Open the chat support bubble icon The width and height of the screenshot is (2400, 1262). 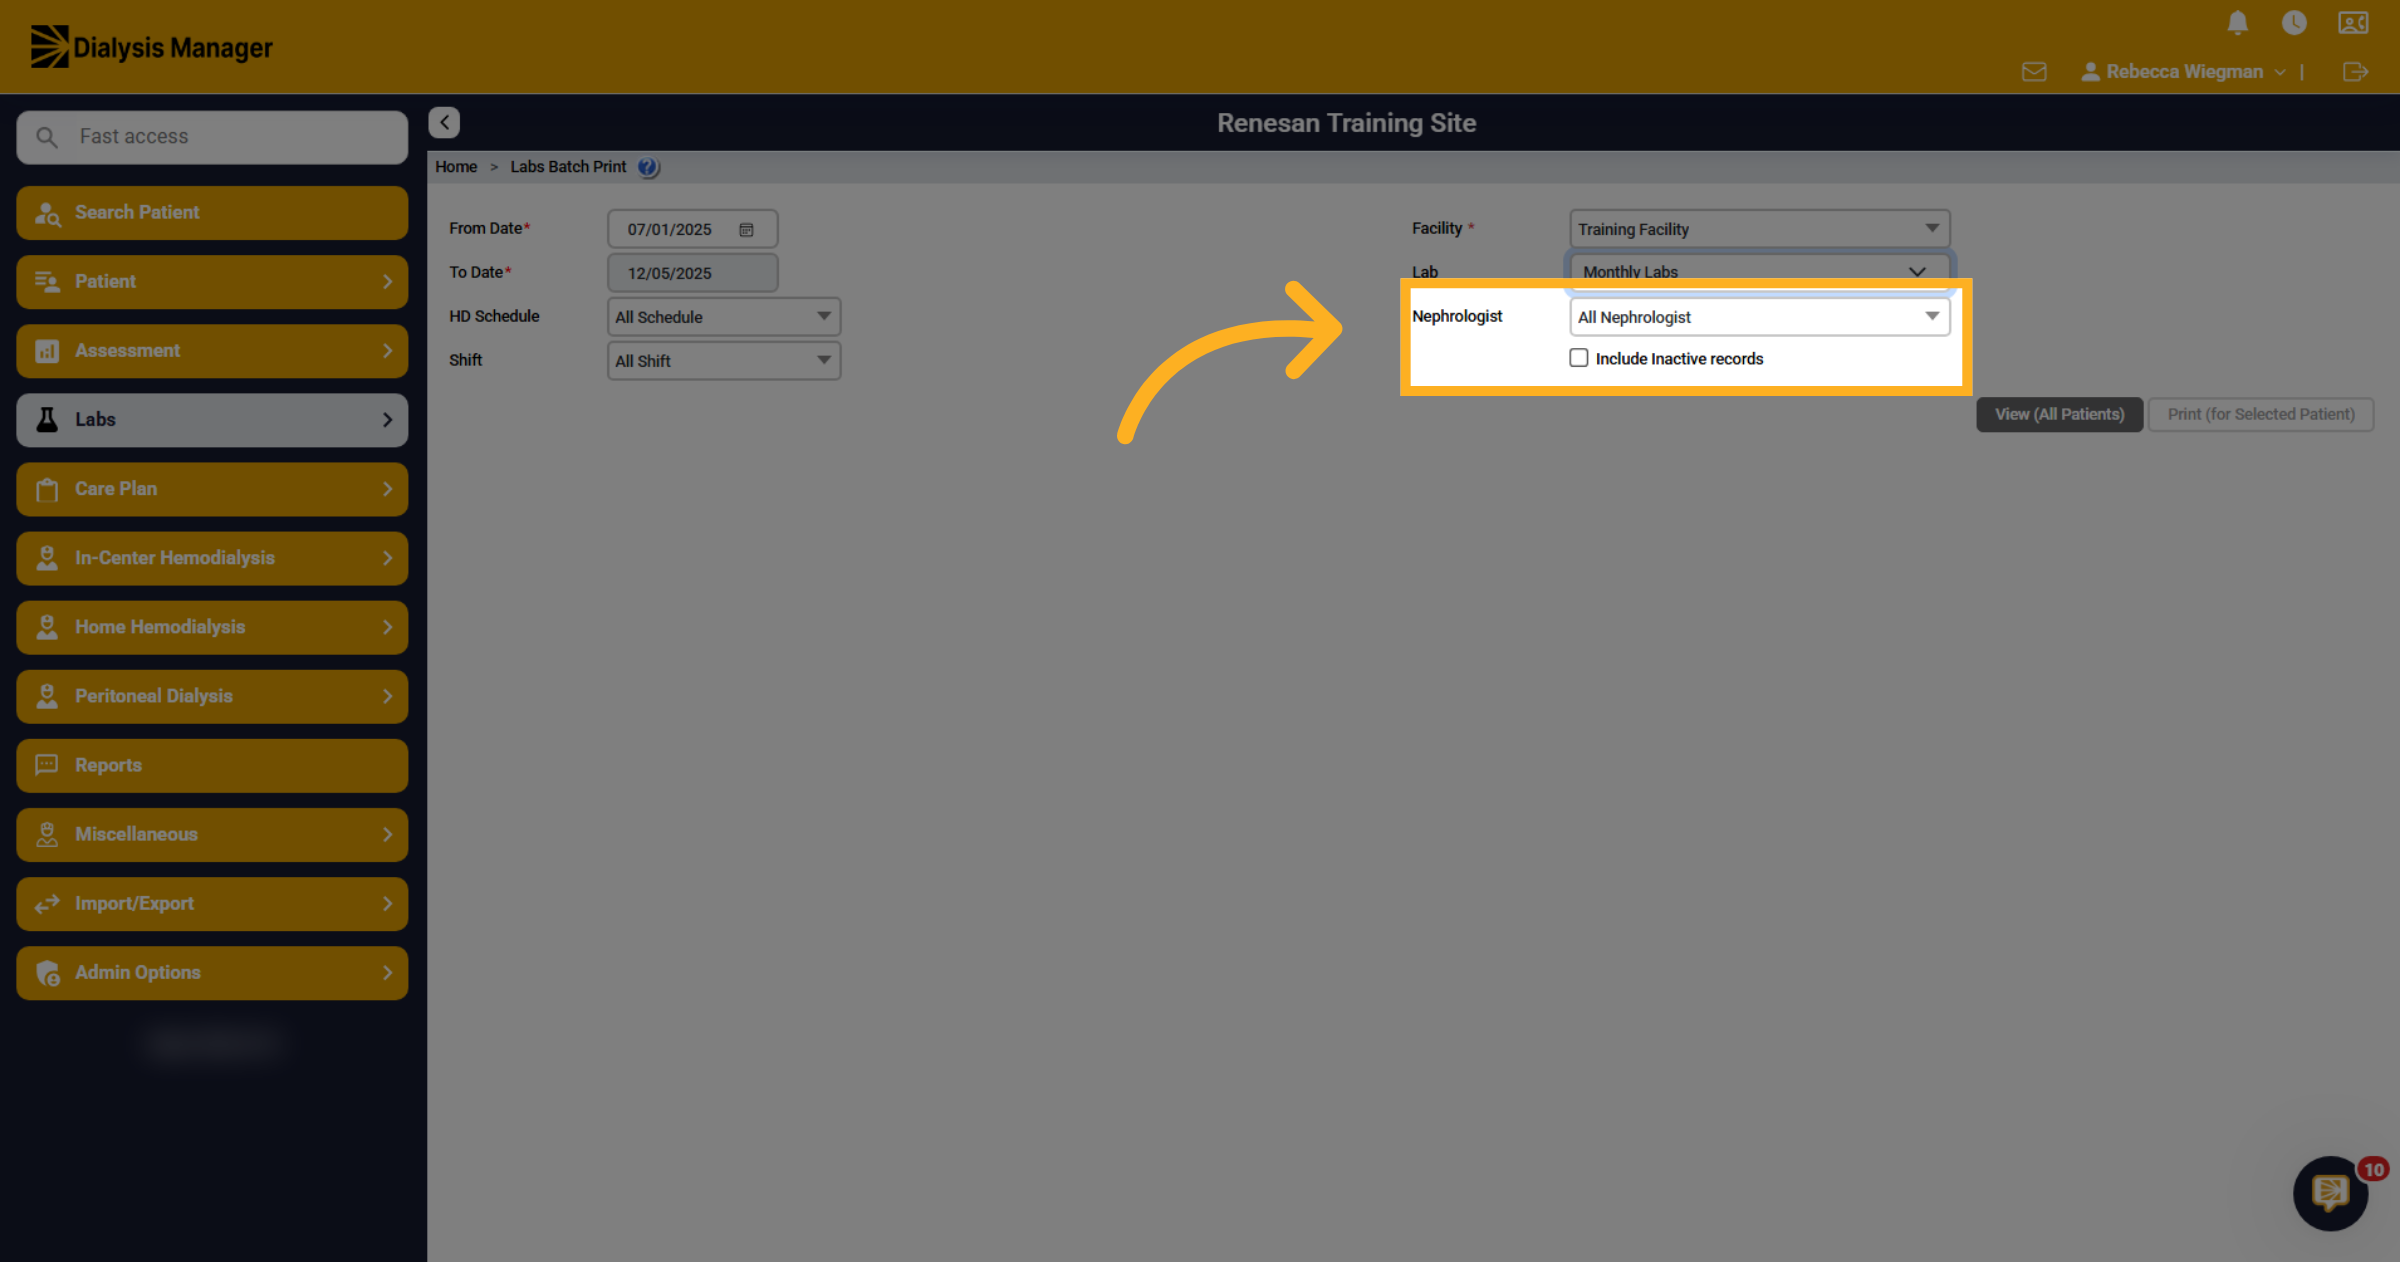tap(2331, 1192)
